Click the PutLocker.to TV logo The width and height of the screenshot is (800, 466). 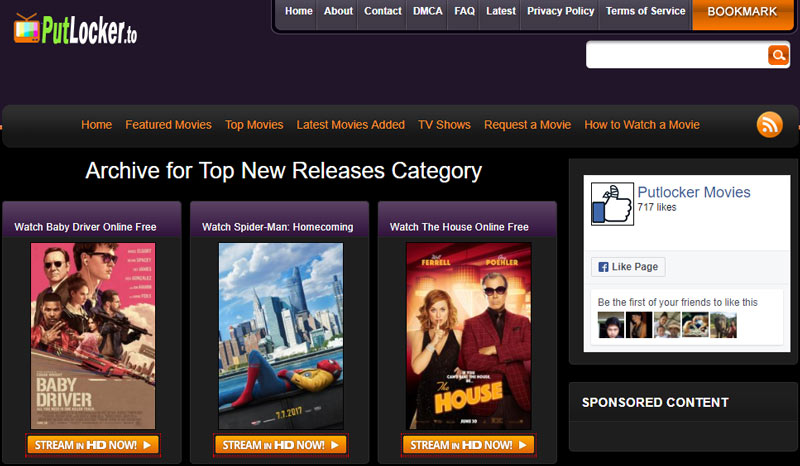[76, 29]
